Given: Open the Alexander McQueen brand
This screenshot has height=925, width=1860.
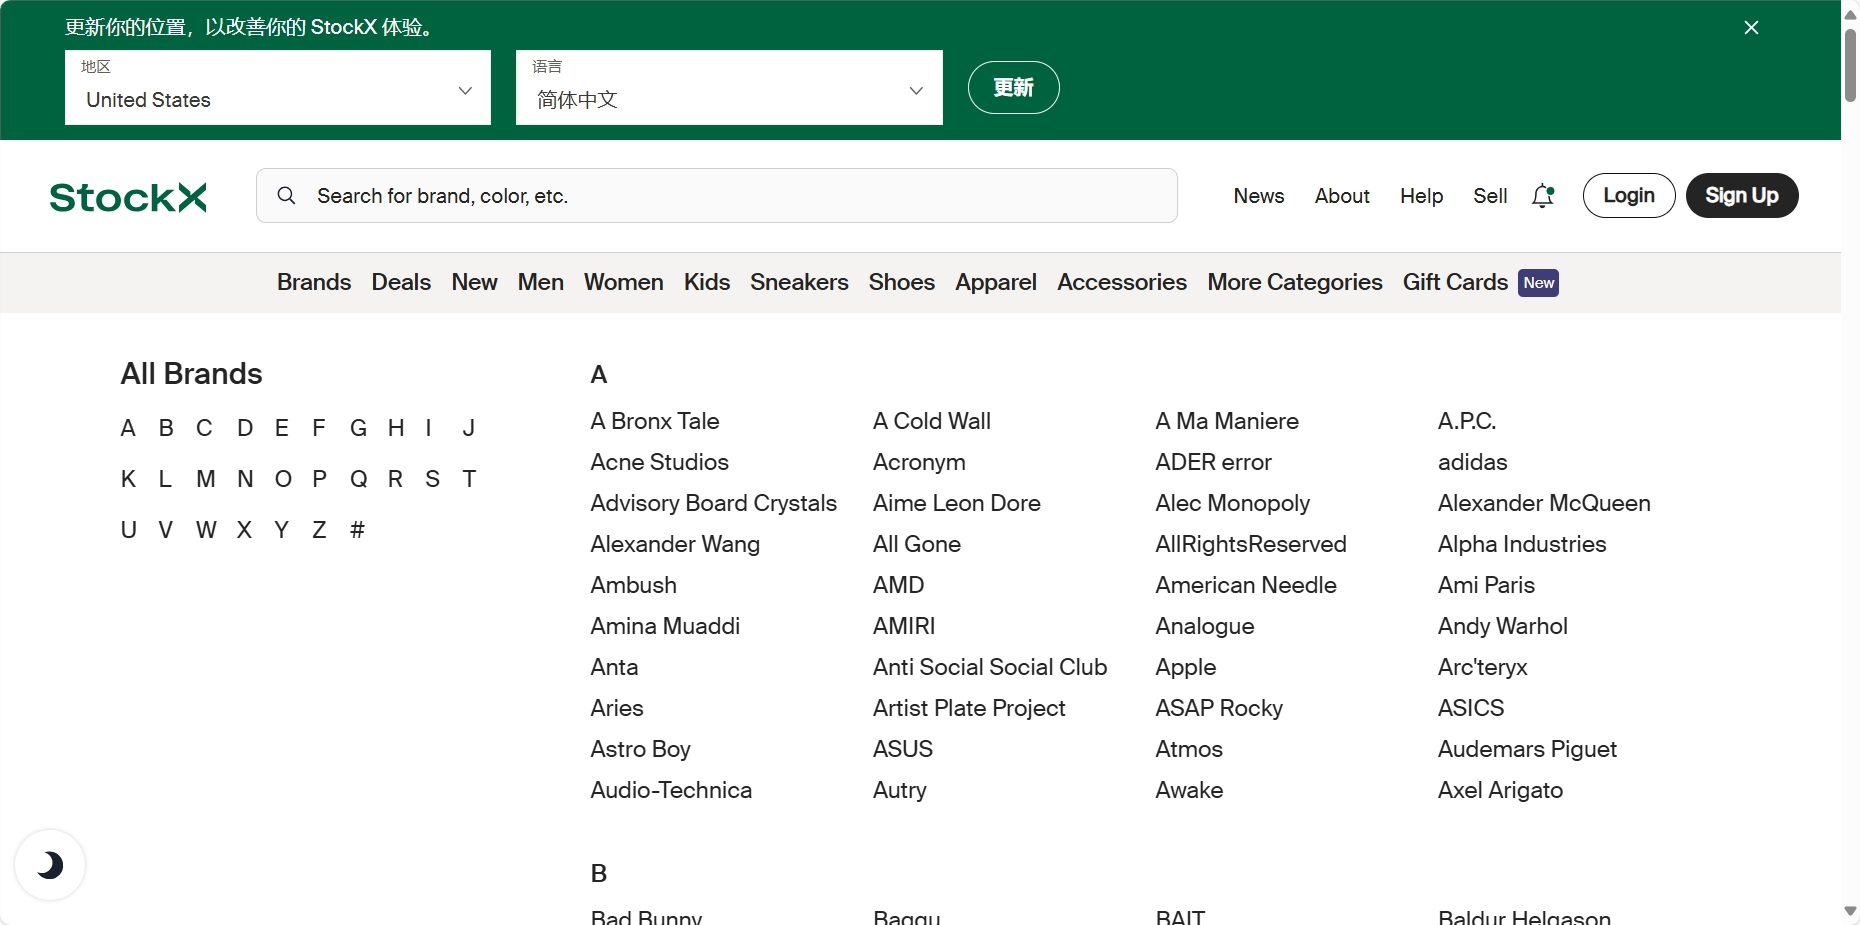Looking at the screenshot, I should (1544, 504).
